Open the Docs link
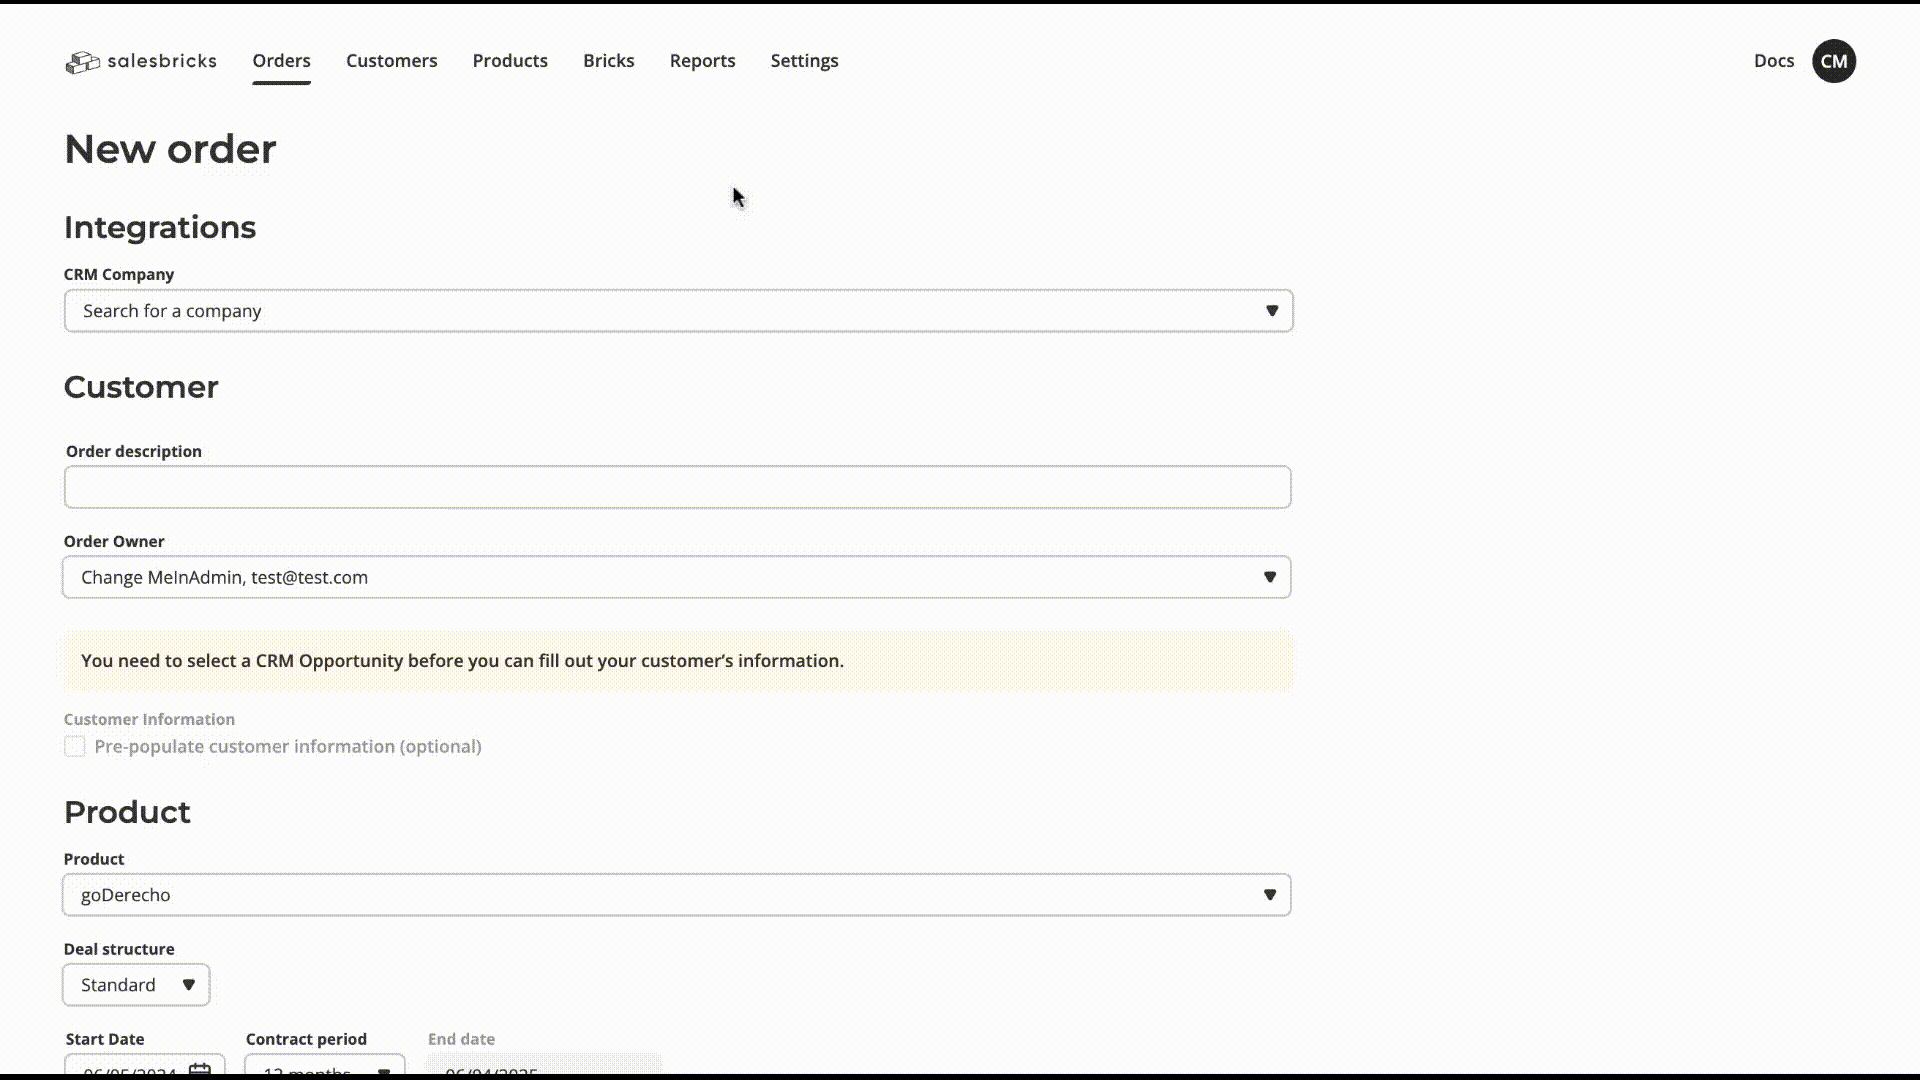Viewport: 1920px width, 1080px height. 1773,61
